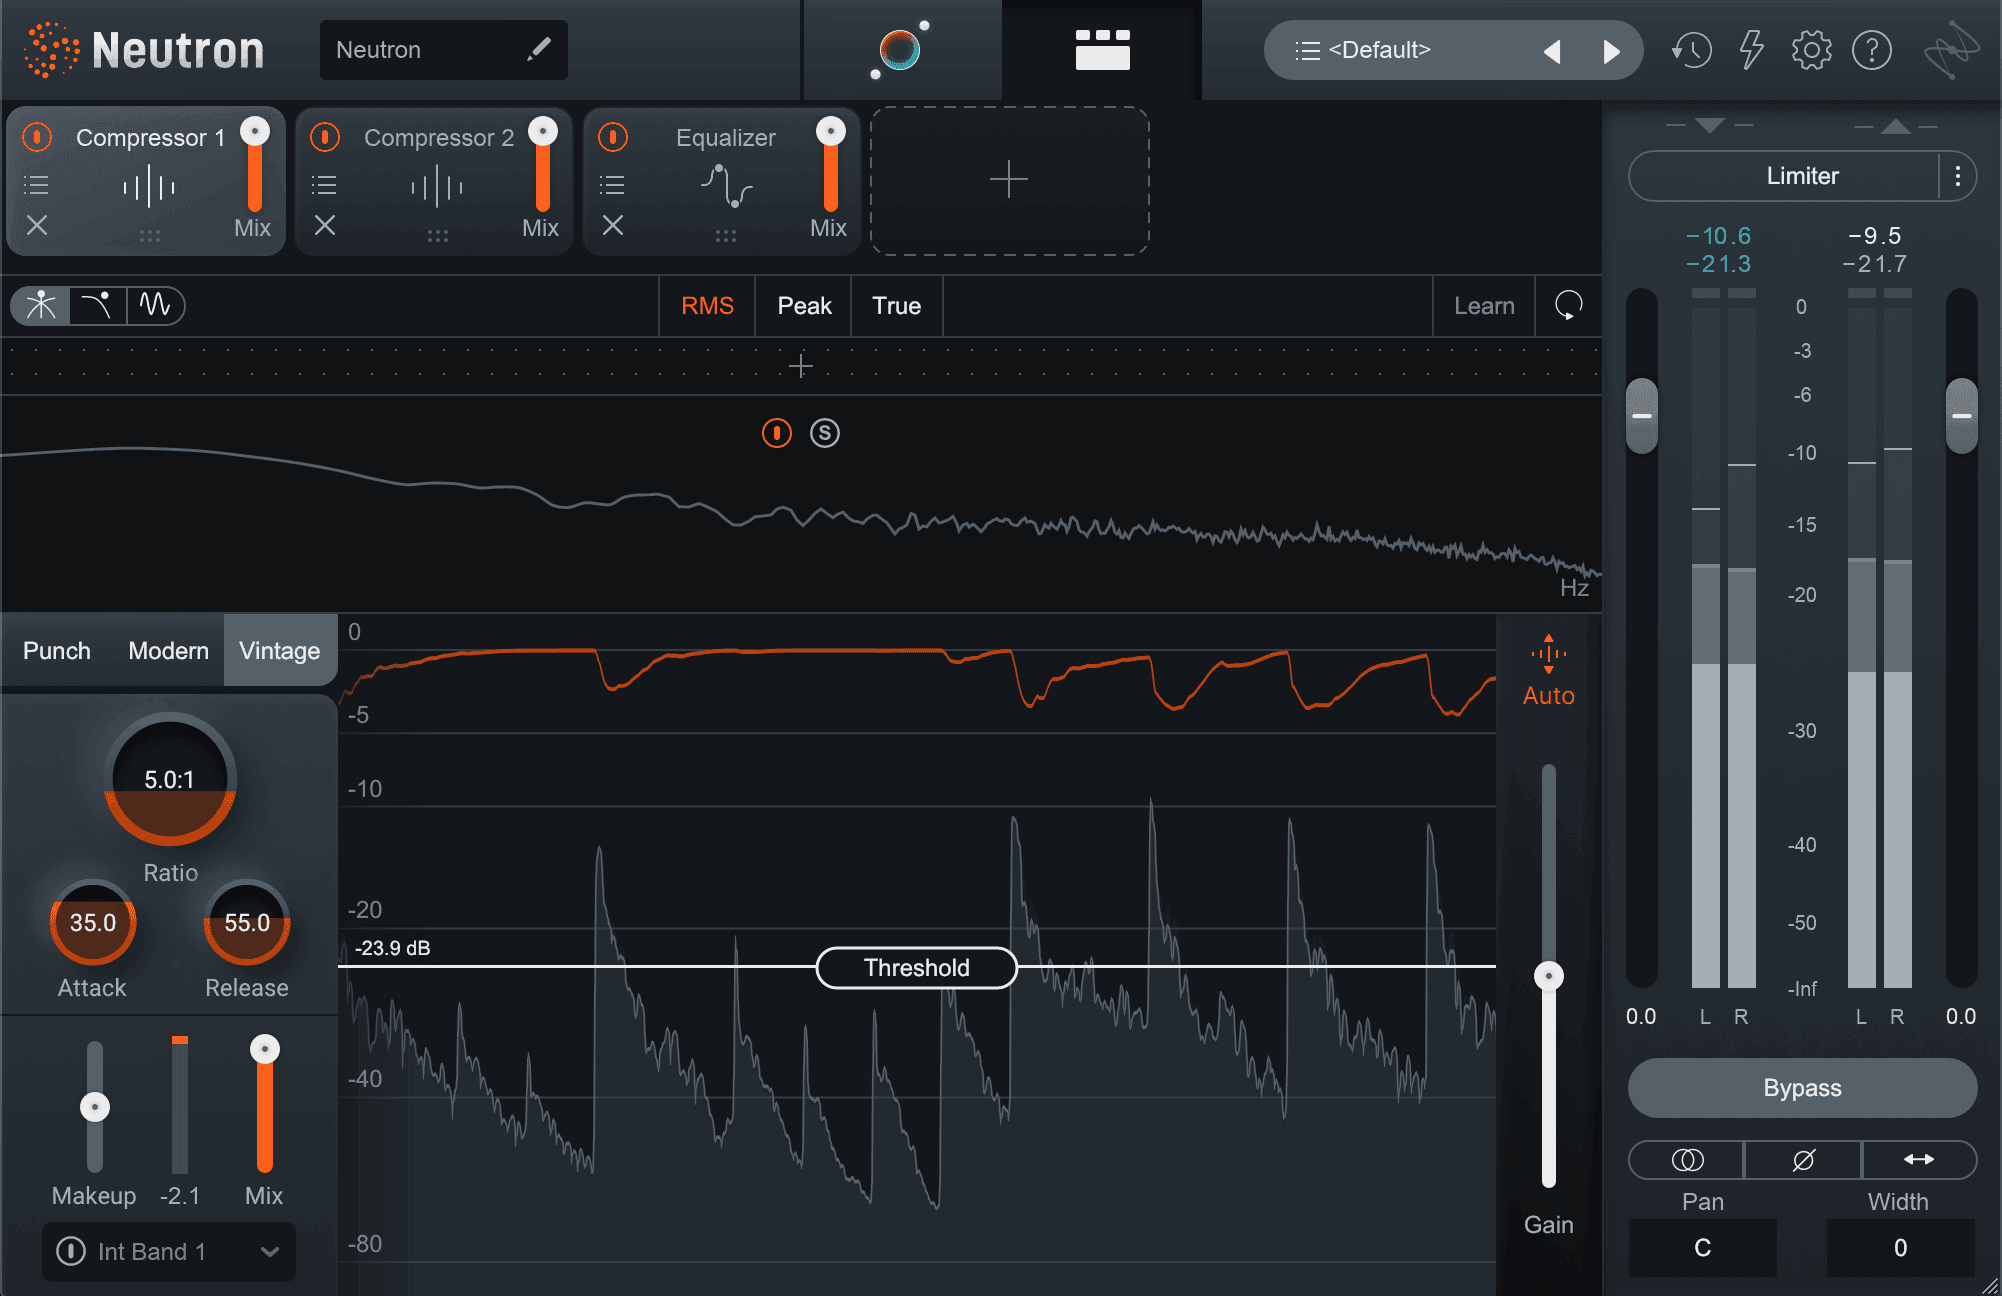Screen dimensions: 2002x1296
Task: Open Compressor 2 preset list icon
Action: (324, 185)
